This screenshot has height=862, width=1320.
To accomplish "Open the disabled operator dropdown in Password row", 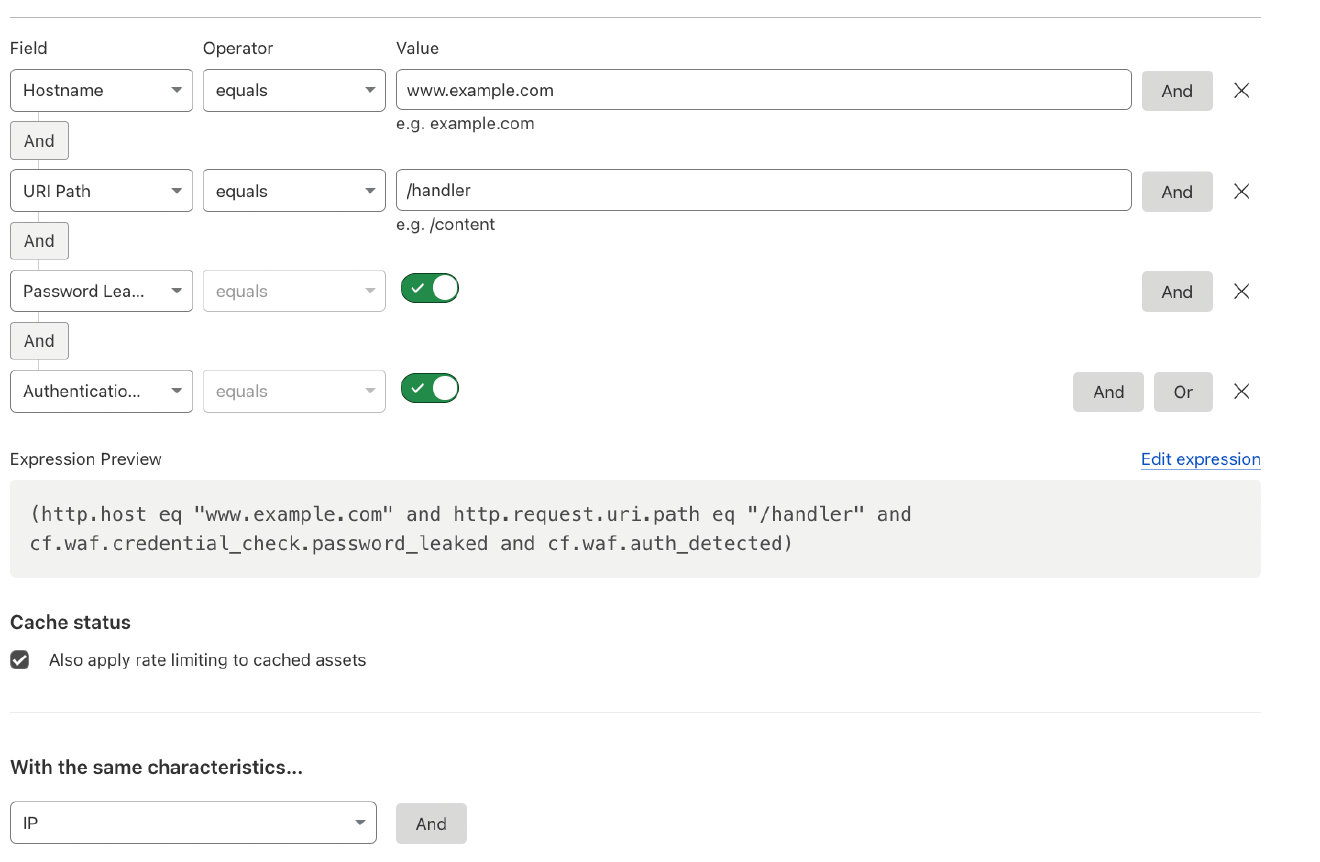I will 294,291.
